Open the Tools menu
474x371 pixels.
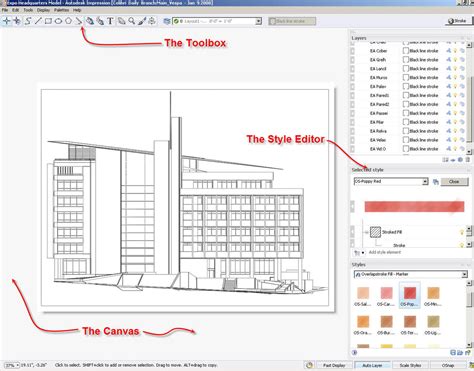coord(28,10)
